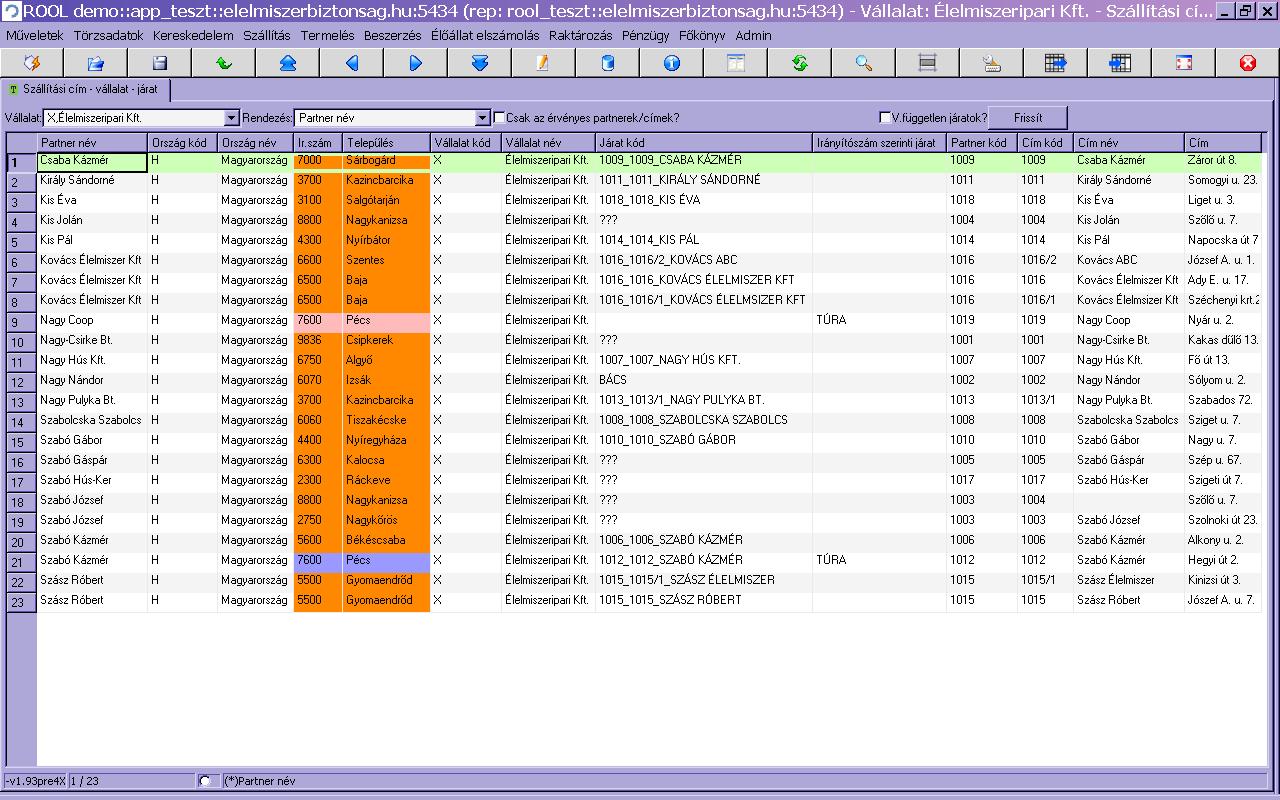Image resolution: width=1280 pixels, height=800 pixels.
Task: Open the Szállítás menu
Action: click(x=267, y=35)
